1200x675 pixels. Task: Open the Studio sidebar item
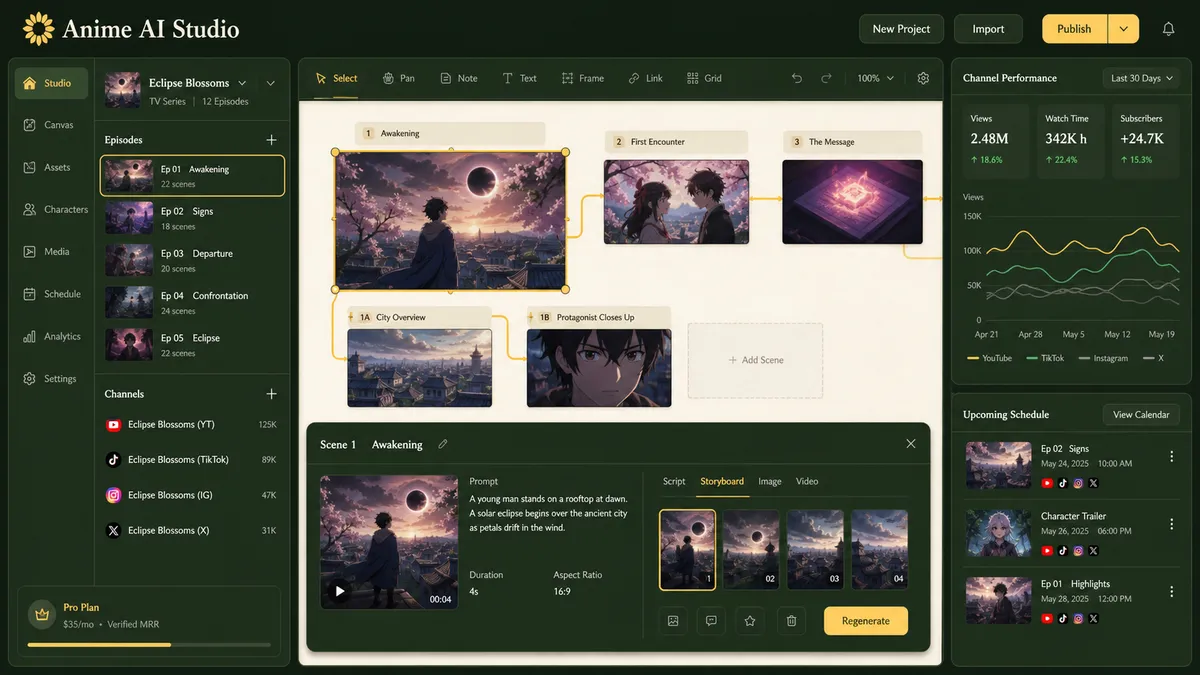pos(51,83)
